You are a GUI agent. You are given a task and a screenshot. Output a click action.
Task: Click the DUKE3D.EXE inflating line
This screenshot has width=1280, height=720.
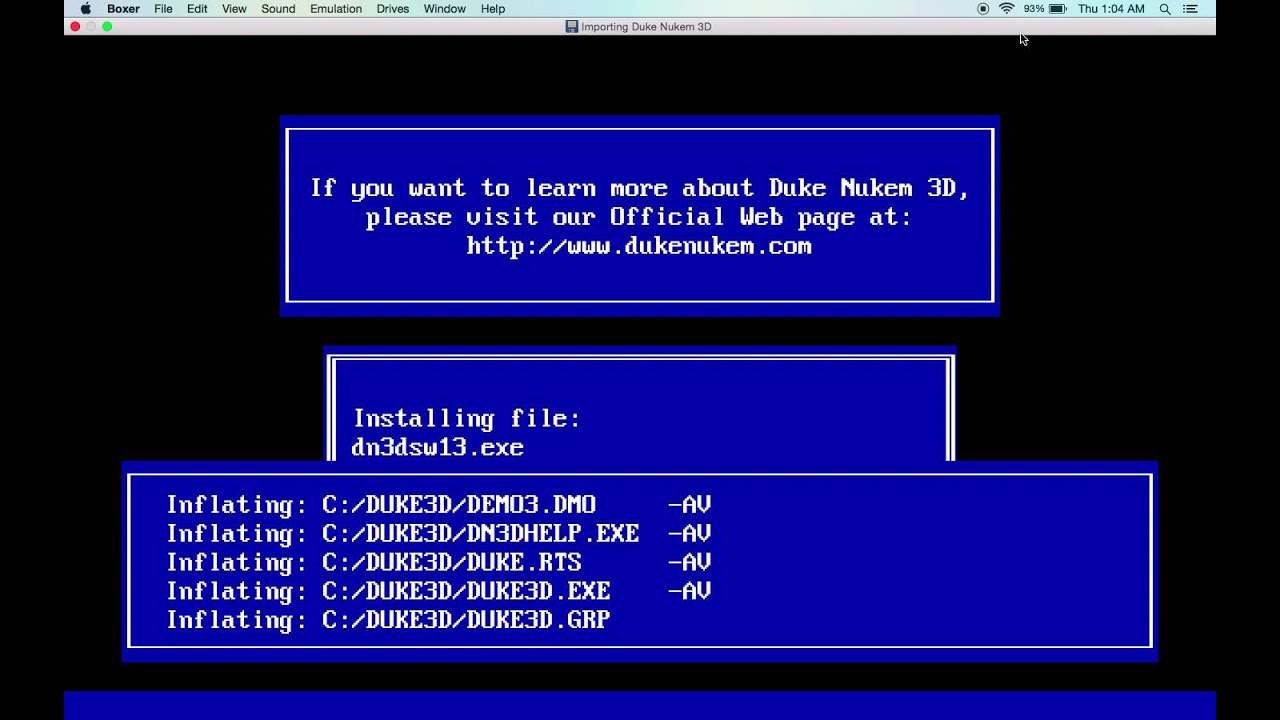pyautogui.click(x=439, y=591)
